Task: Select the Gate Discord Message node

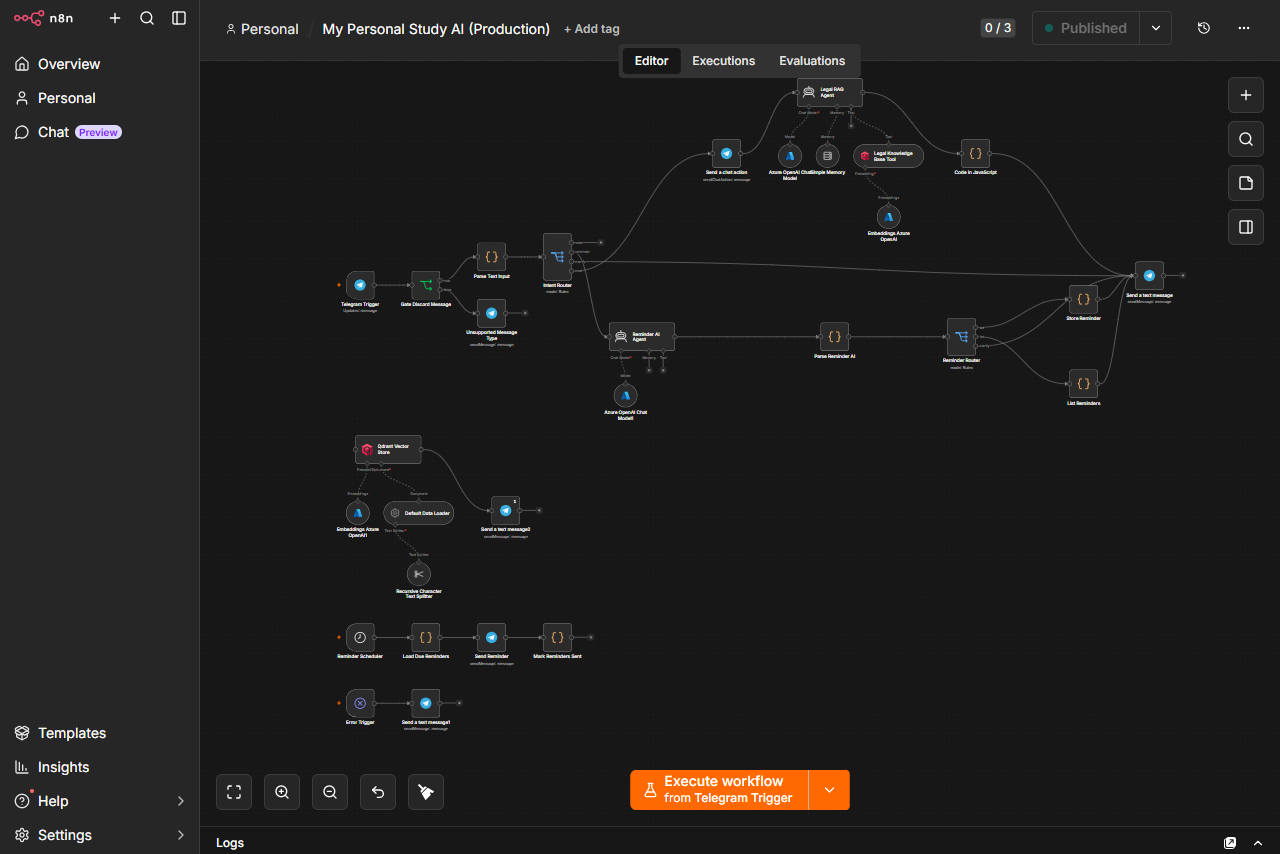Action: tap(426, 285)
